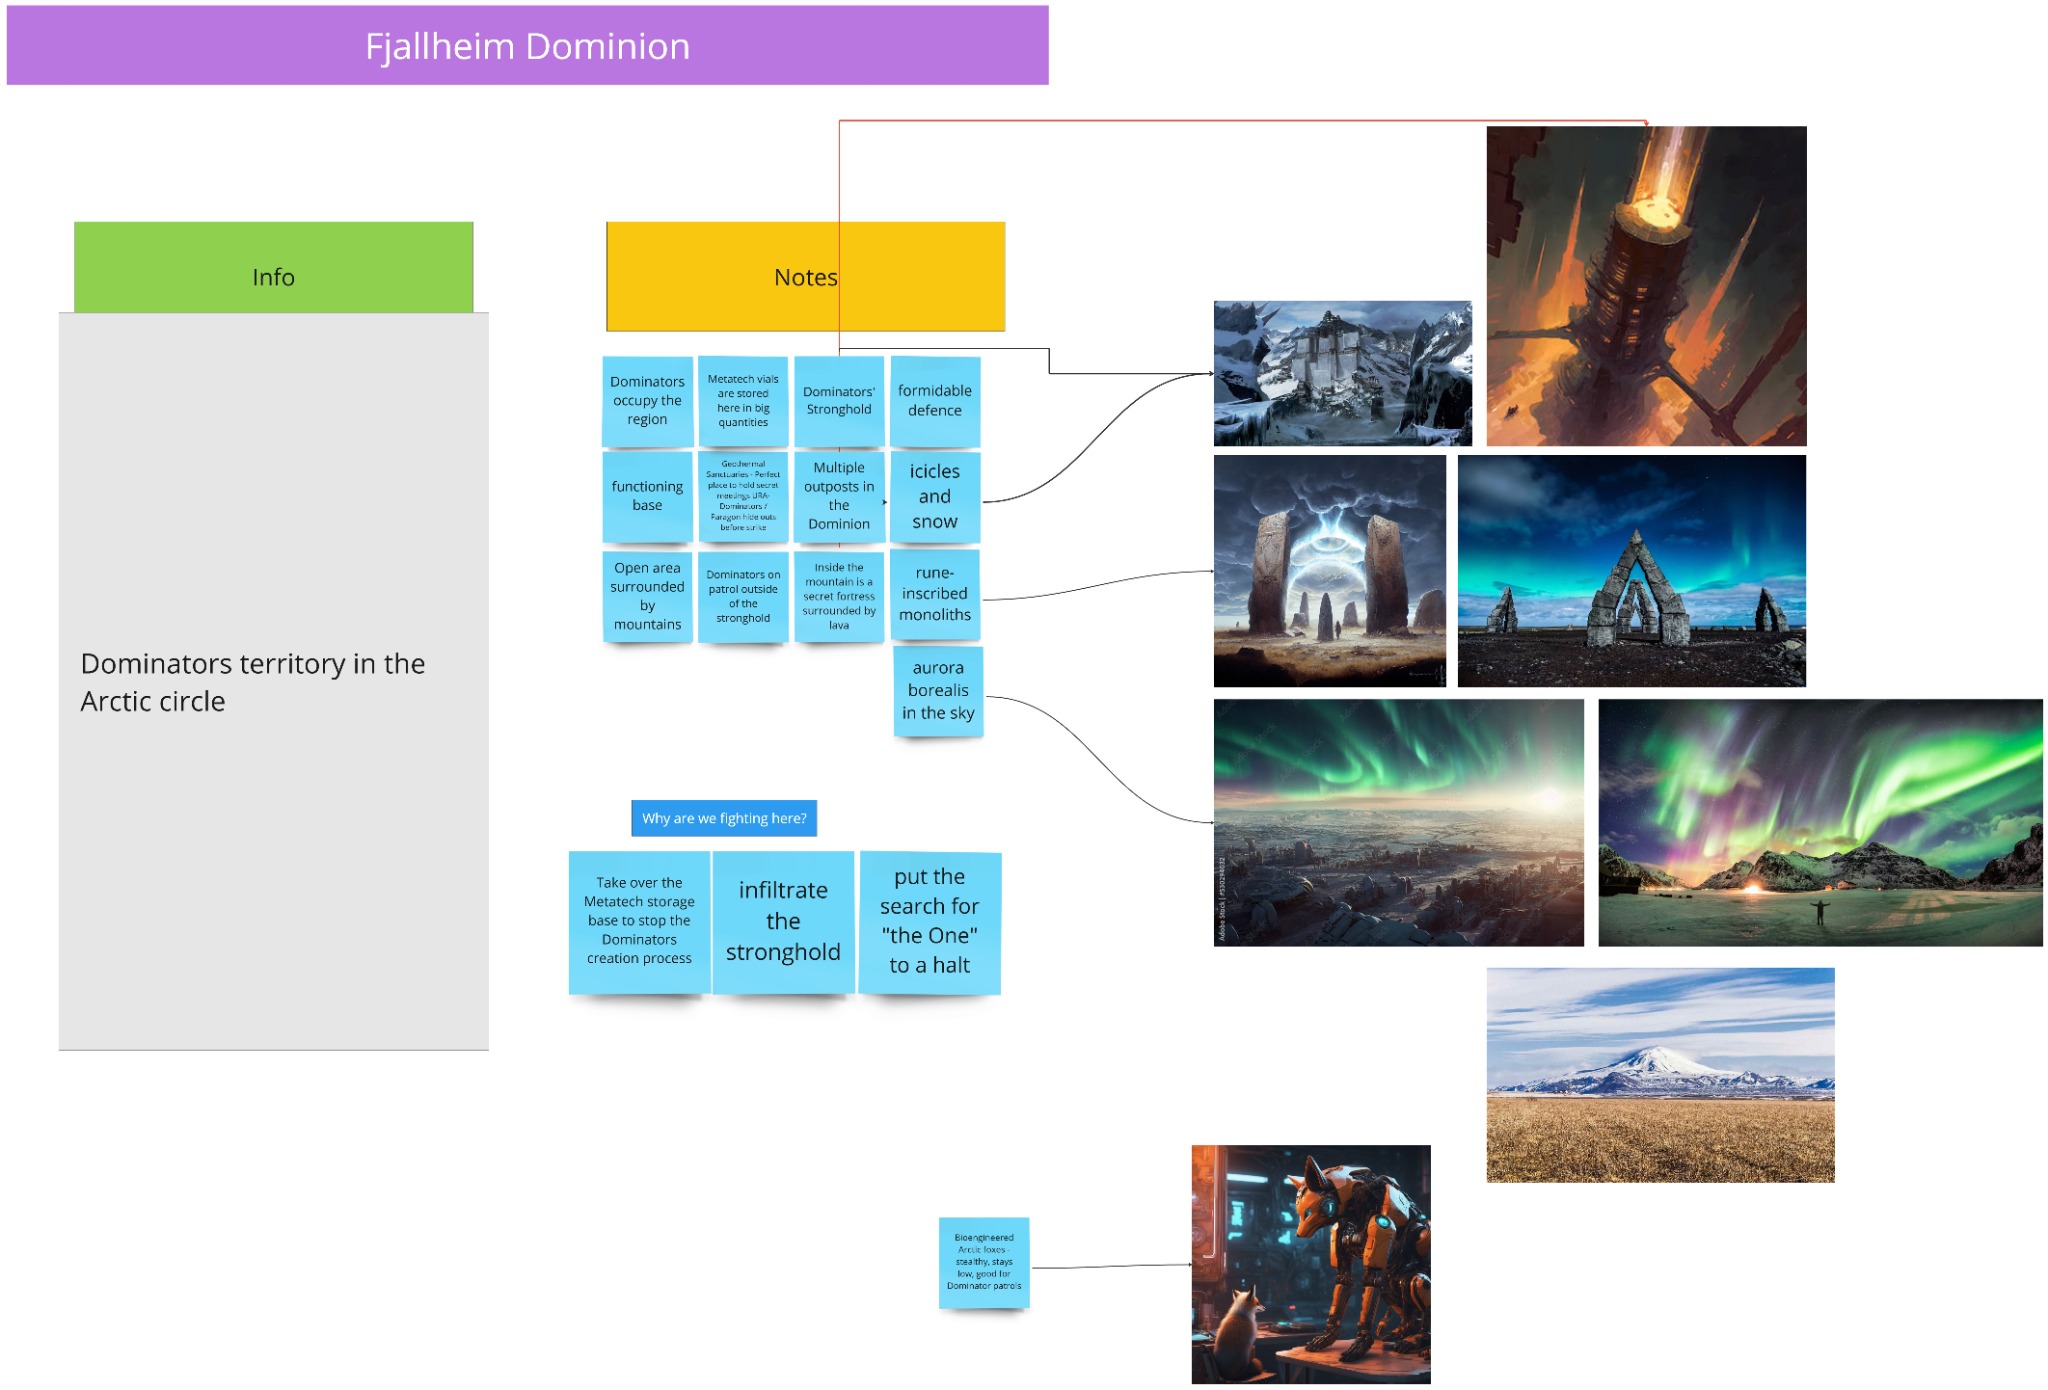Select the 'put the search for the One' note

[929, 921]
